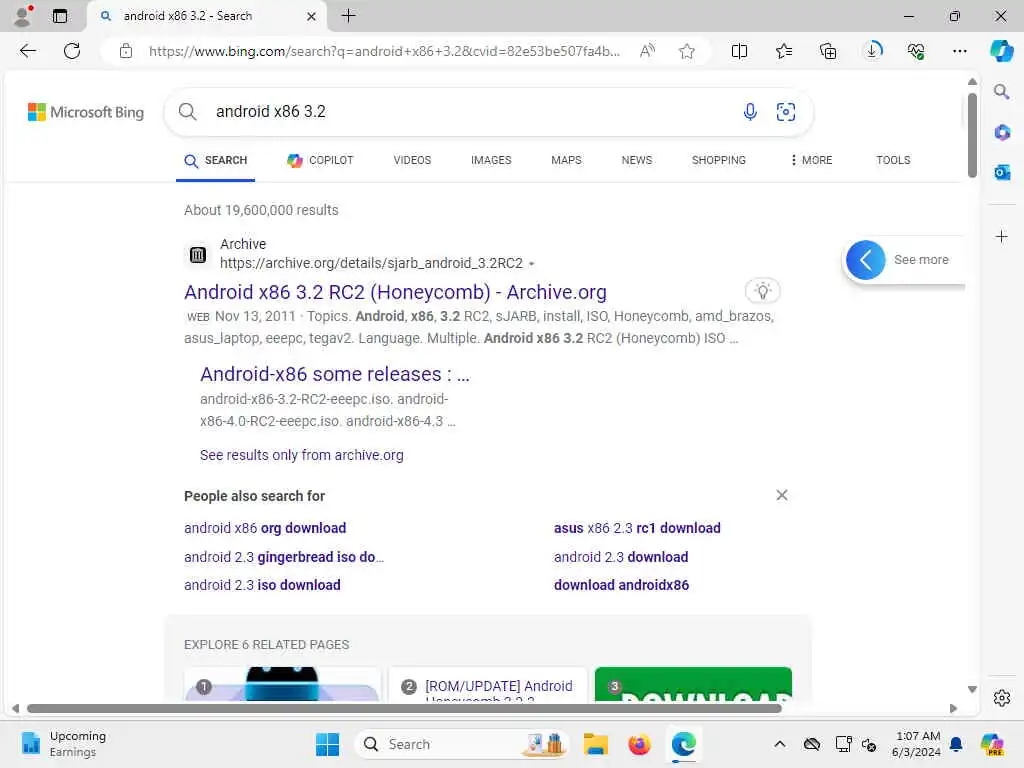
Task: Click the browser Back arrow
Action: (27, 51)
